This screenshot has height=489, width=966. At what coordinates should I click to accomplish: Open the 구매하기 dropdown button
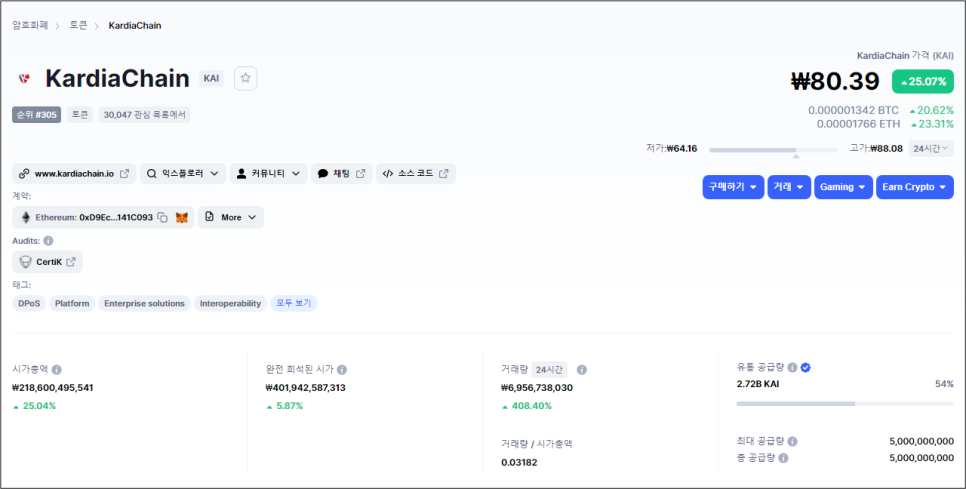(x=733, y=187)
